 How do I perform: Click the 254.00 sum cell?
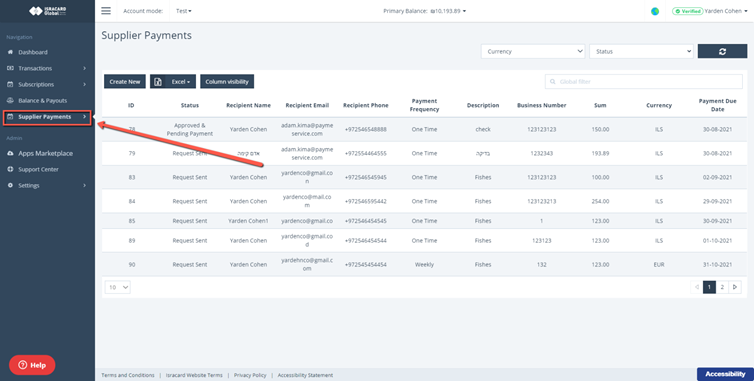coord(600,202)
